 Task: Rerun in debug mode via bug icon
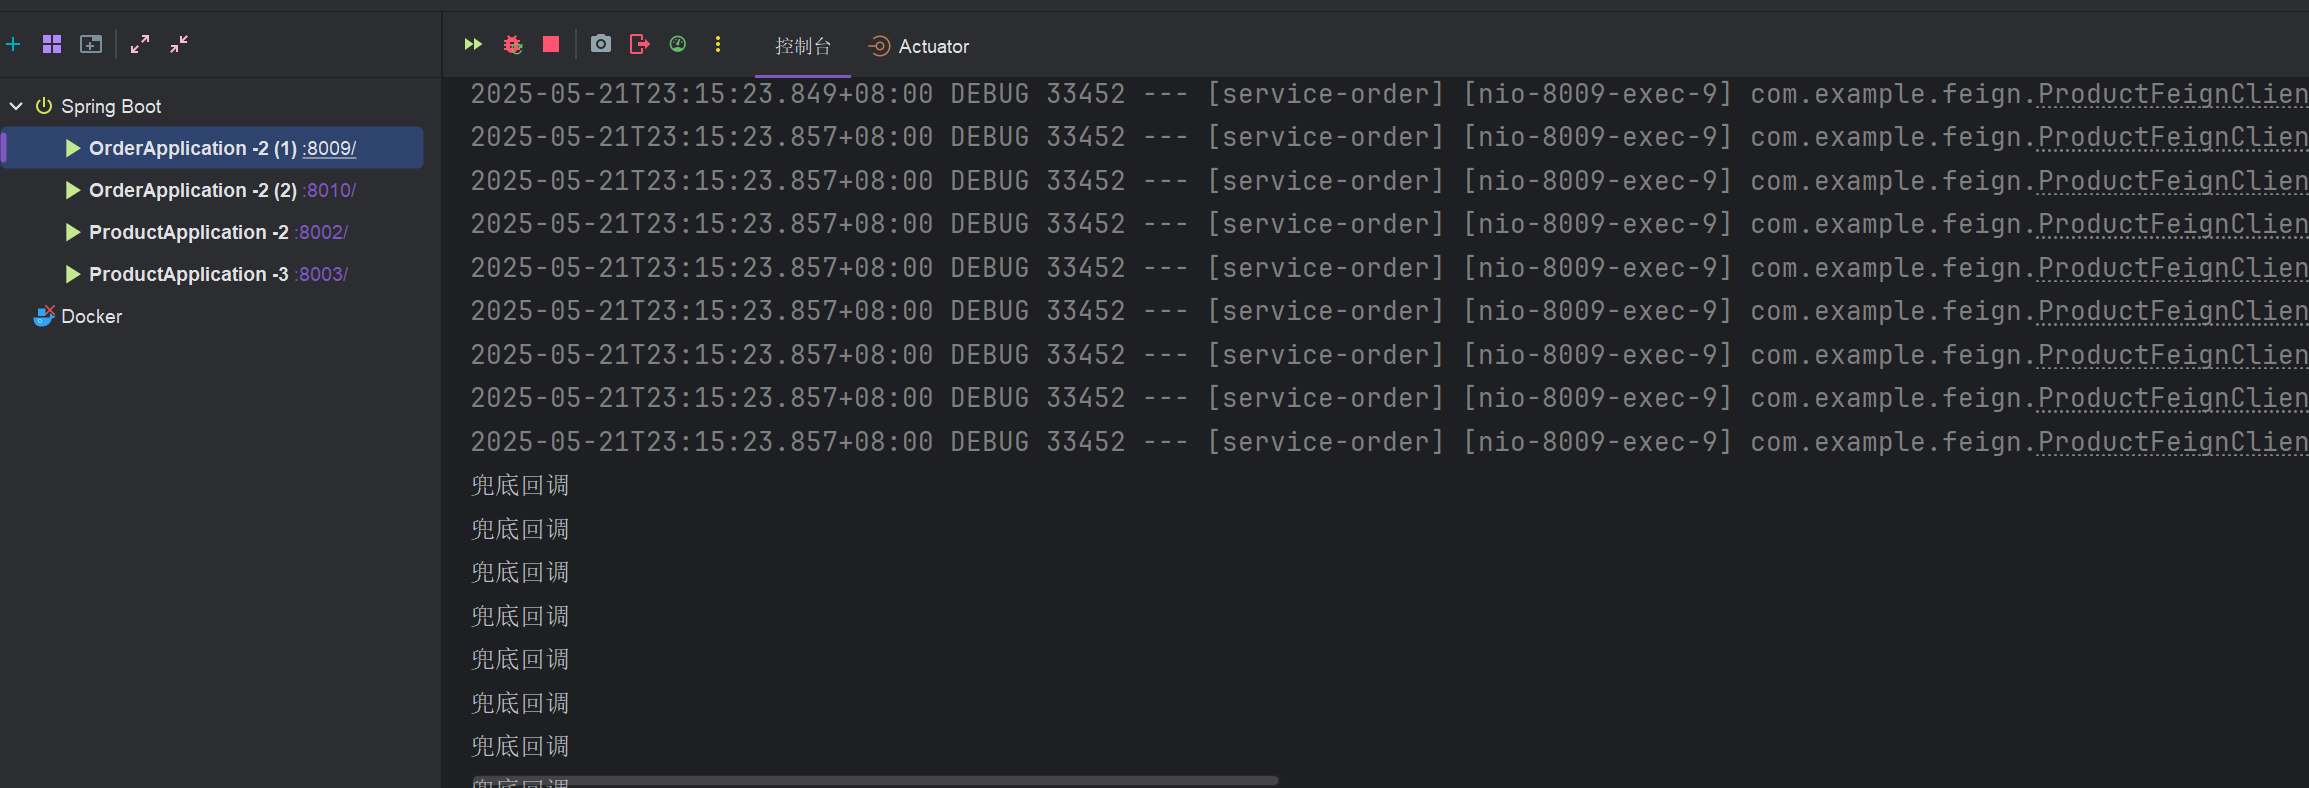click(513, 44)
